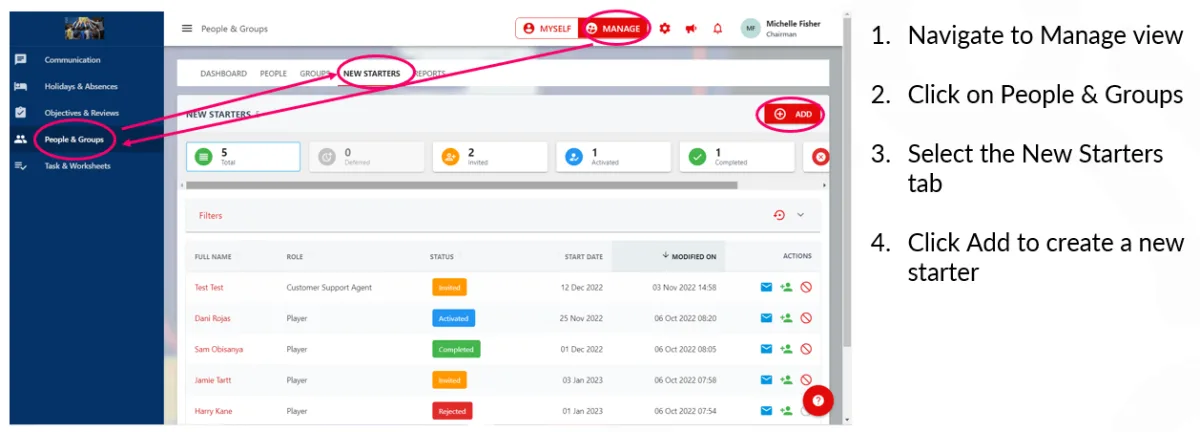Click the envelope icon for Jamie Tartt
The image size is (1200, 432).
click(767, 380)
